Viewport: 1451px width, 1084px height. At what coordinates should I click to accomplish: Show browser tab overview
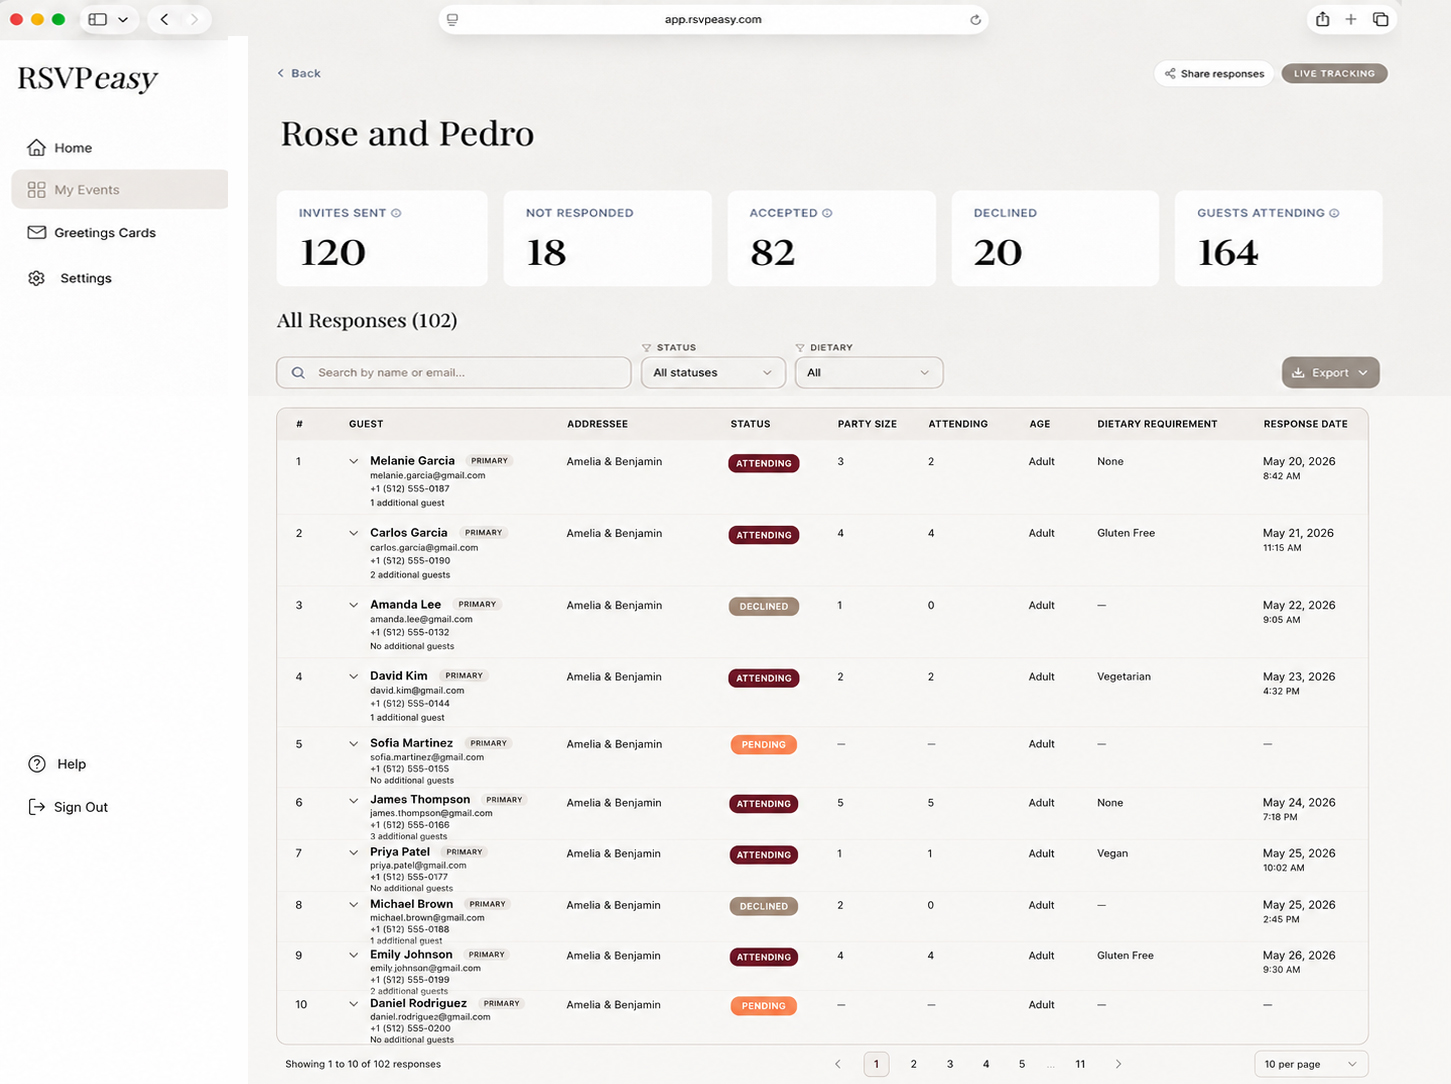(1381, 19)
